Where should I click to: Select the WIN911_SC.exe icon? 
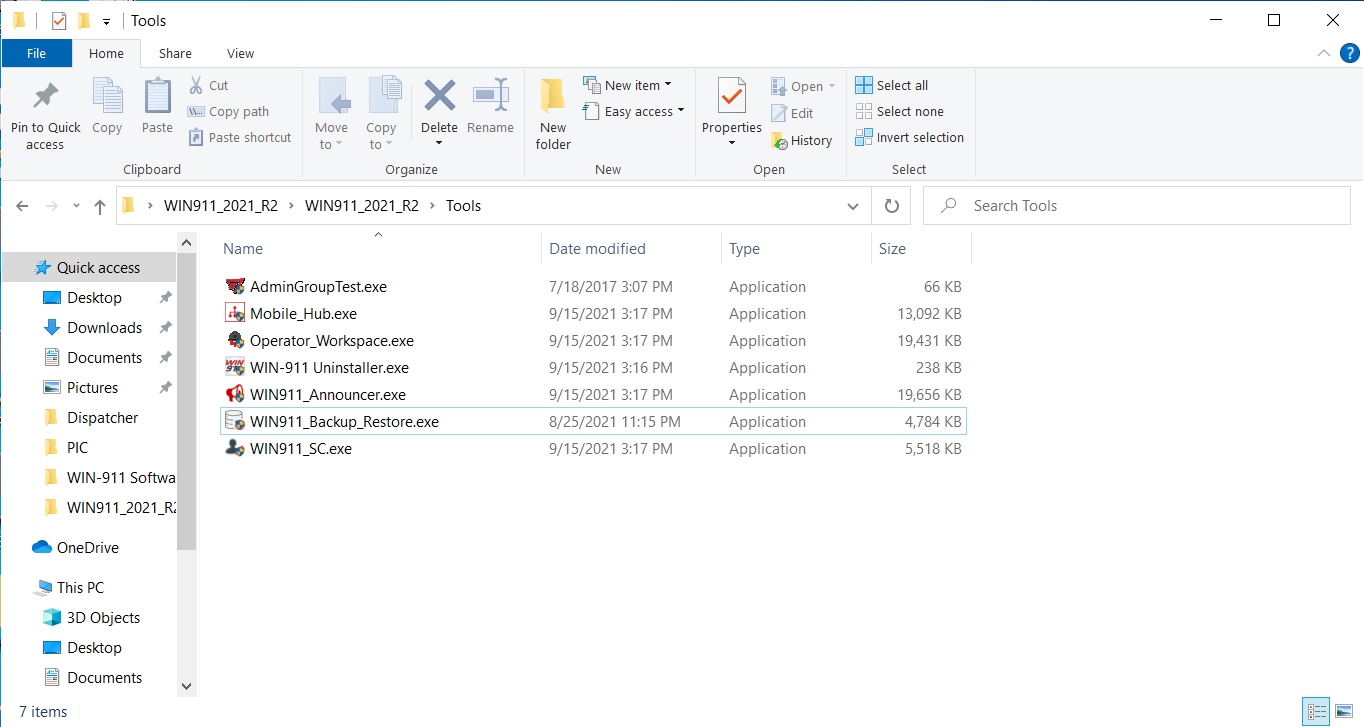point(235,449)
